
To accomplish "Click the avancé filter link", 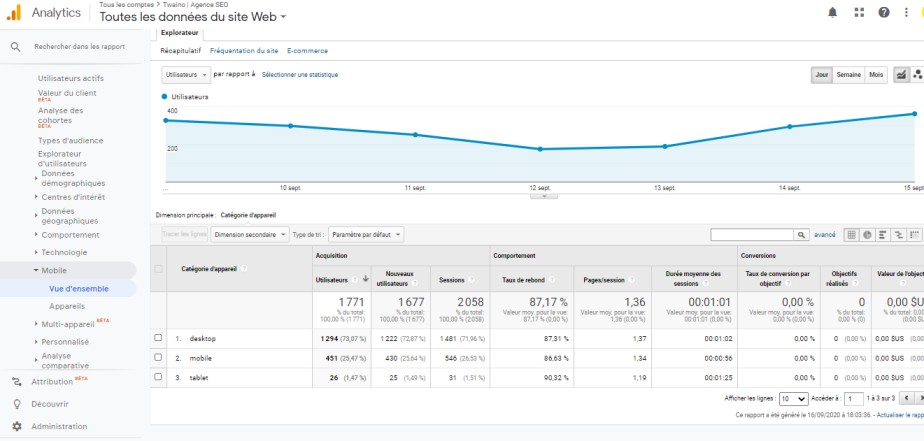I will (824, 235).
